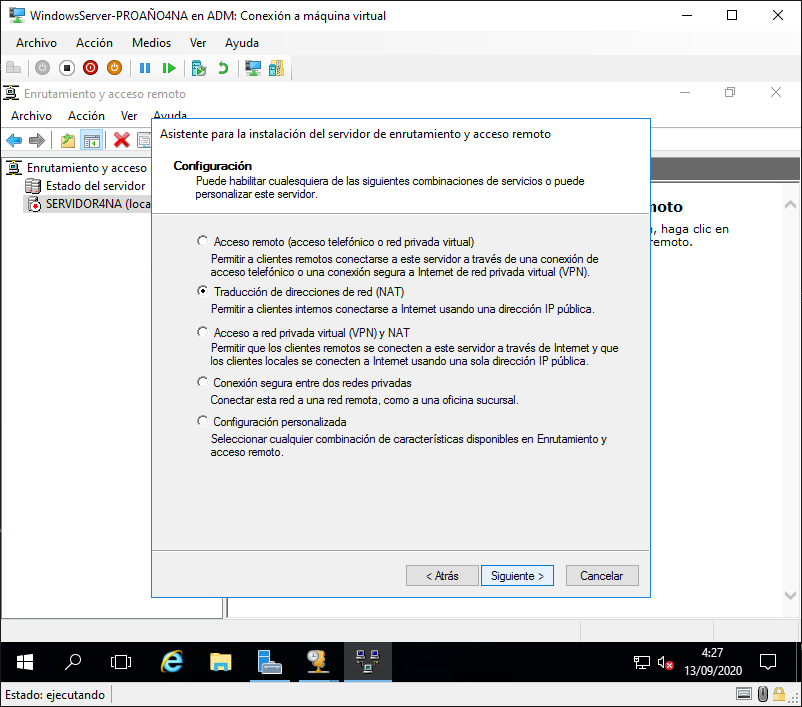This screenshot has width=802, height=707.
Task: Click the Up one level folder icon
Action: click(68, 140)
